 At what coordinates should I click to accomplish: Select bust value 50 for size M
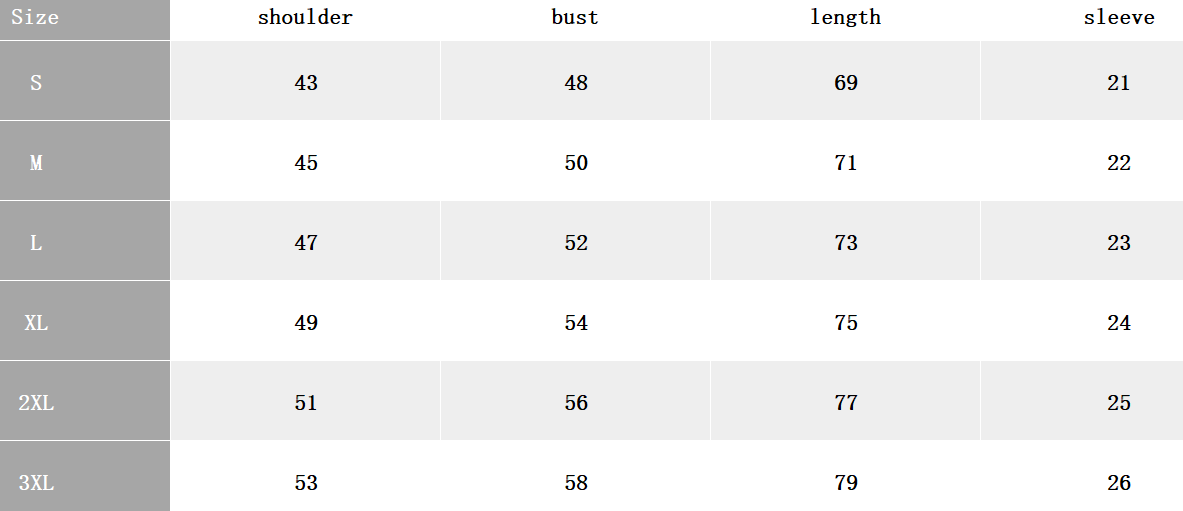576,162
